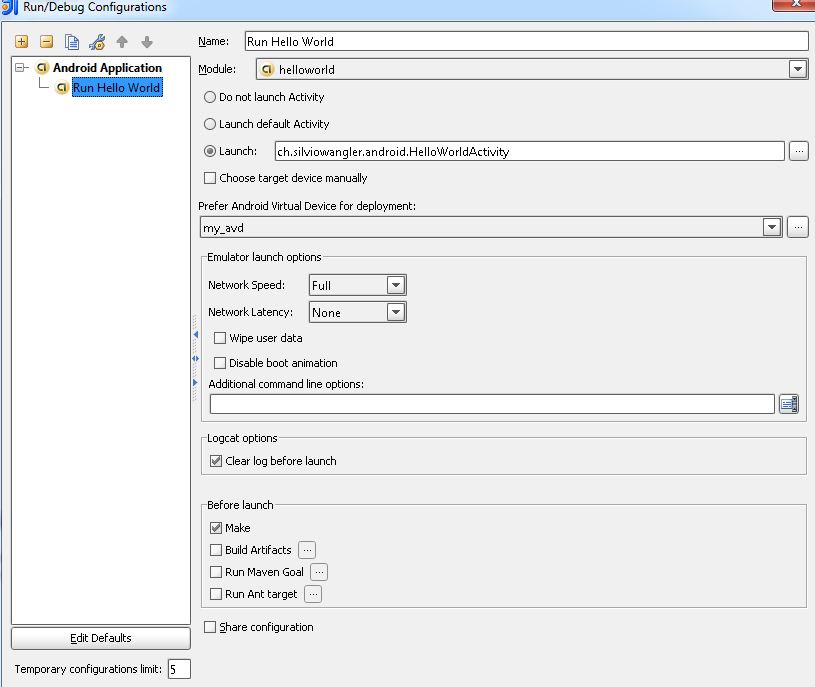
Task: Open the Module dropdown helloworld
Action: [x=797, y=69]
